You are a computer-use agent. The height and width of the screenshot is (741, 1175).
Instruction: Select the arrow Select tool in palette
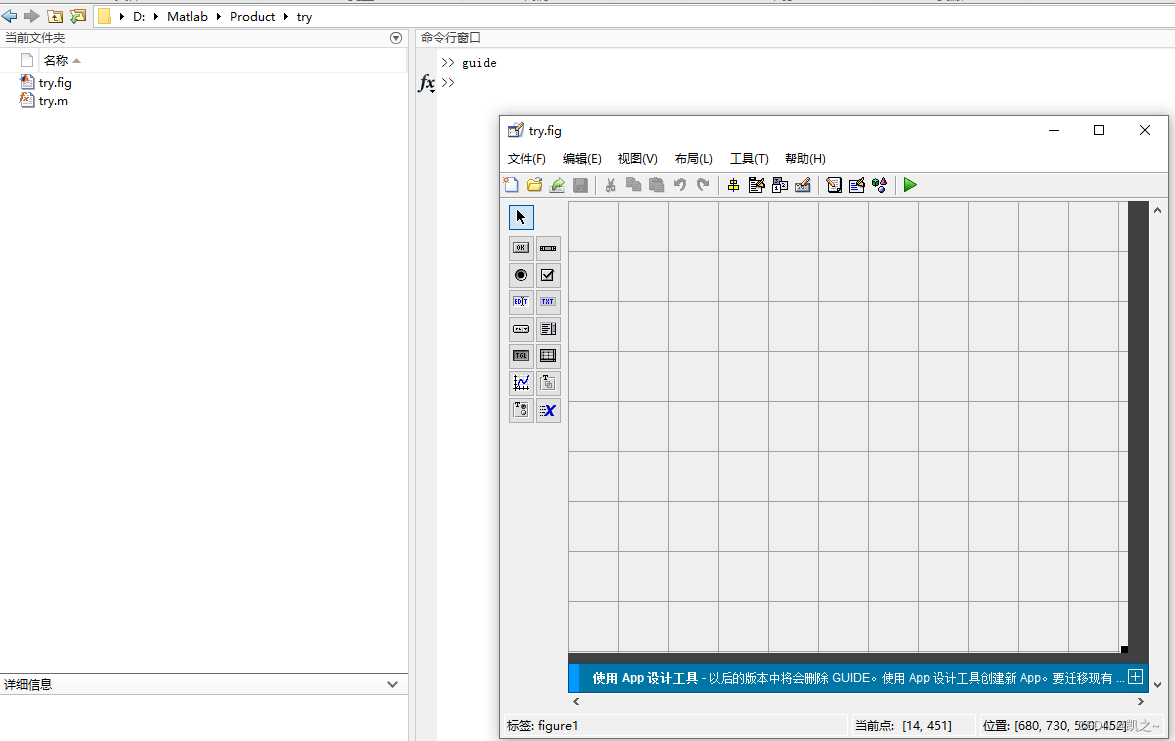pos(521,217)
